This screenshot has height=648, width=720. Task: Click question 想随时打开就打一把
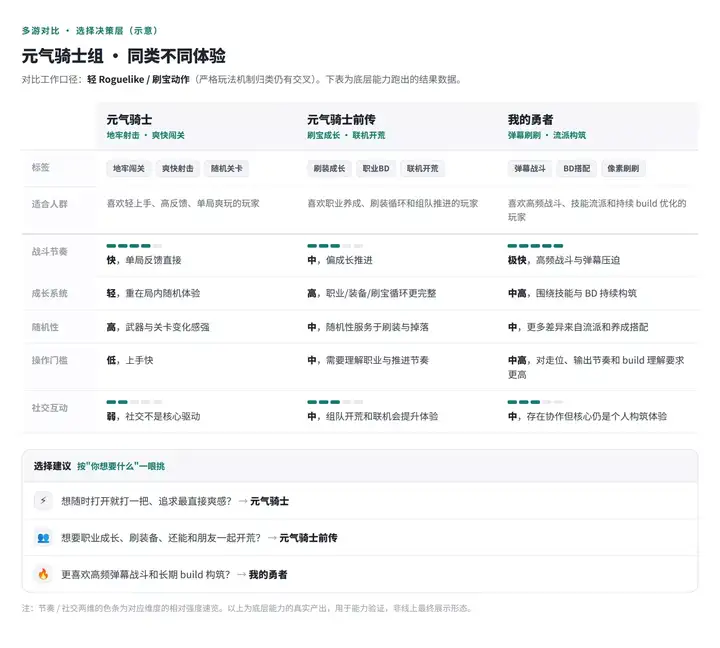(x=146, y=501)
